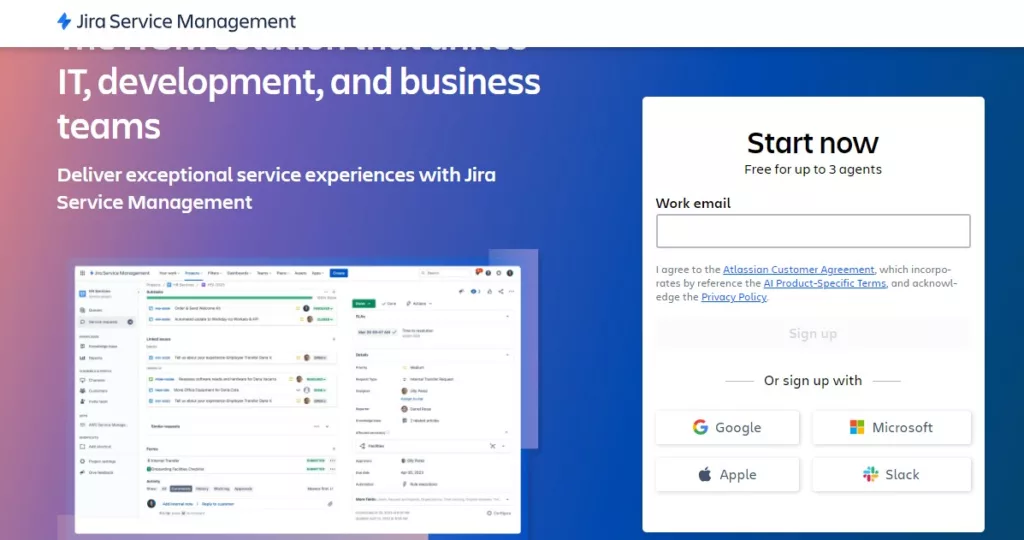Click the Jira Service Management header title
The width and height of the screenshot is (1024, 540).
[x=186, y=22]
